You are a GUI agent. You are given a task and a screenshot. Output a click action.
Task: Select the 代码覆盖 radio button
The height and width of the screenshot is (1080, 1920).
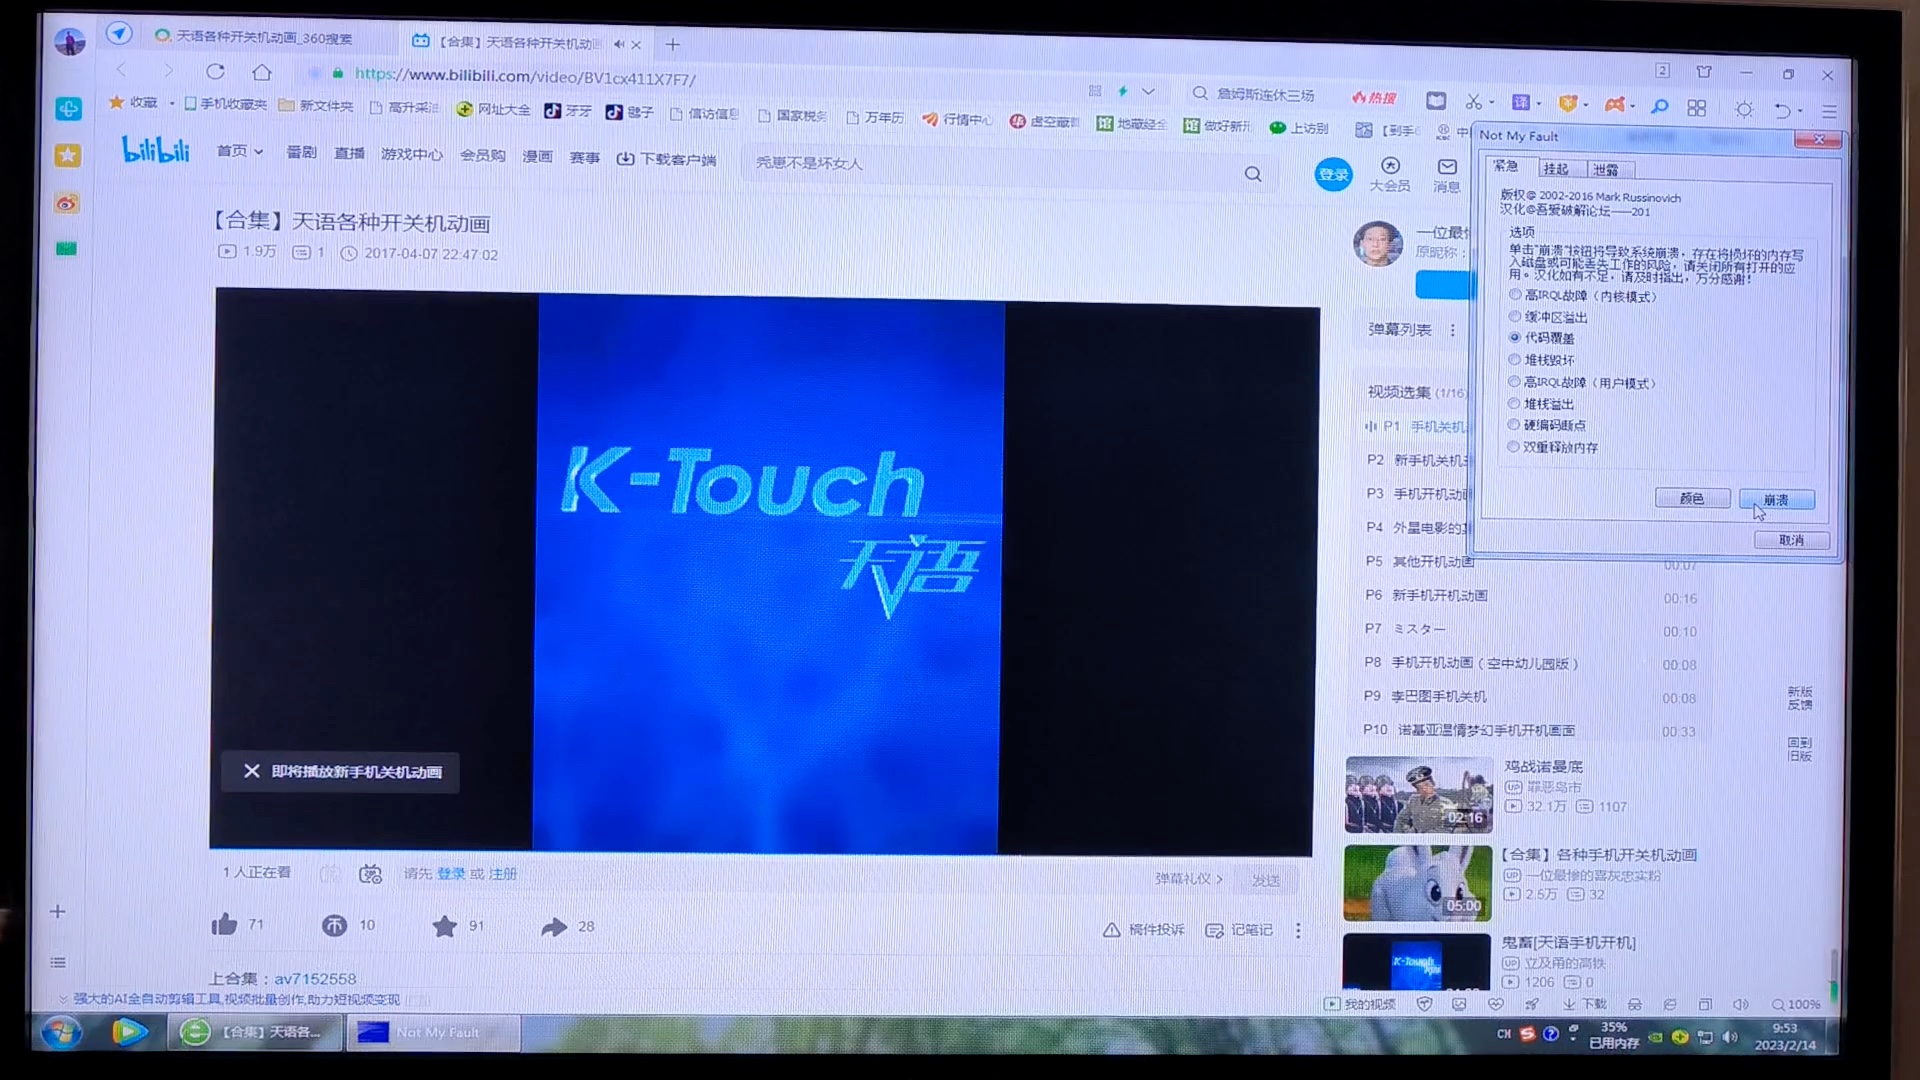1514,338
